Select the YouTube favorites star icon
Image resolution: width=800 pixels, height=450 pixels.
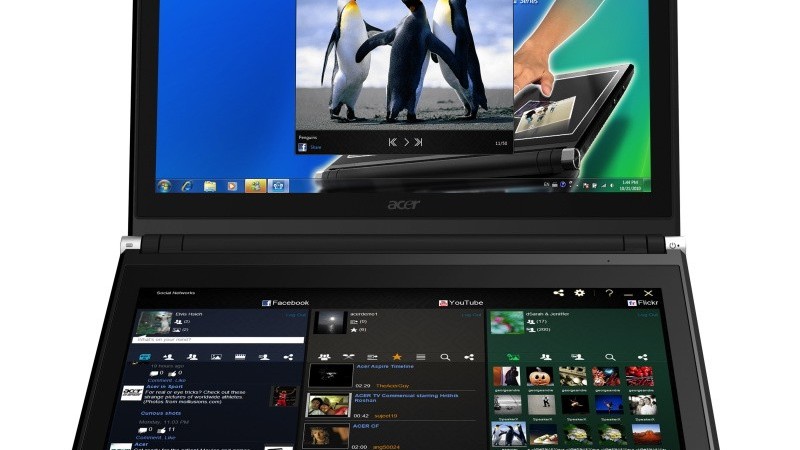coord(396,356)
